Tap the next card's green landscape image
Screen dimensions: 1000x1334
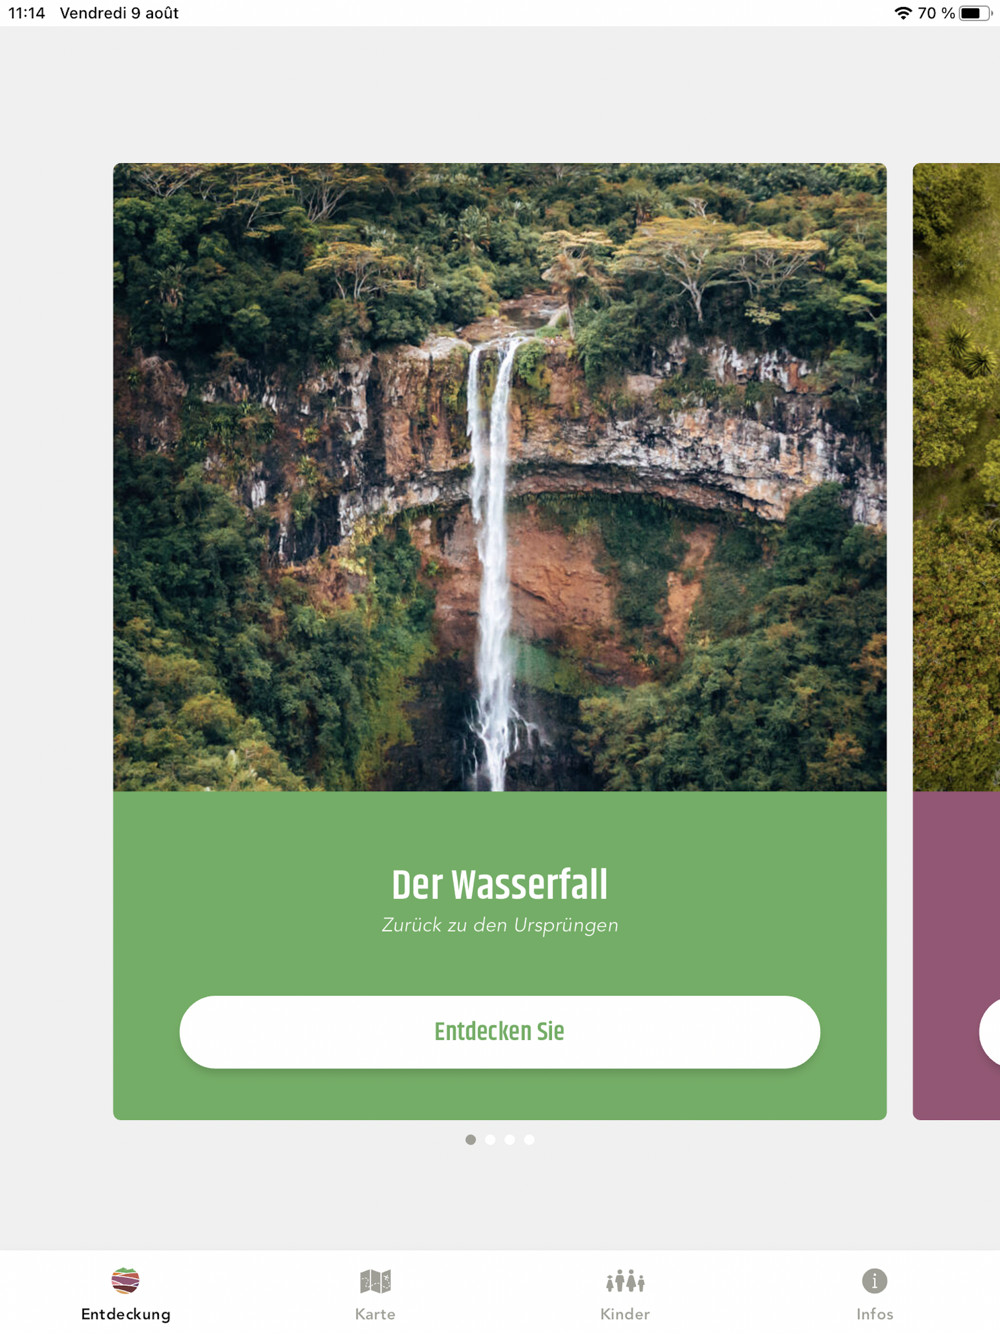(x=956, y=477)
